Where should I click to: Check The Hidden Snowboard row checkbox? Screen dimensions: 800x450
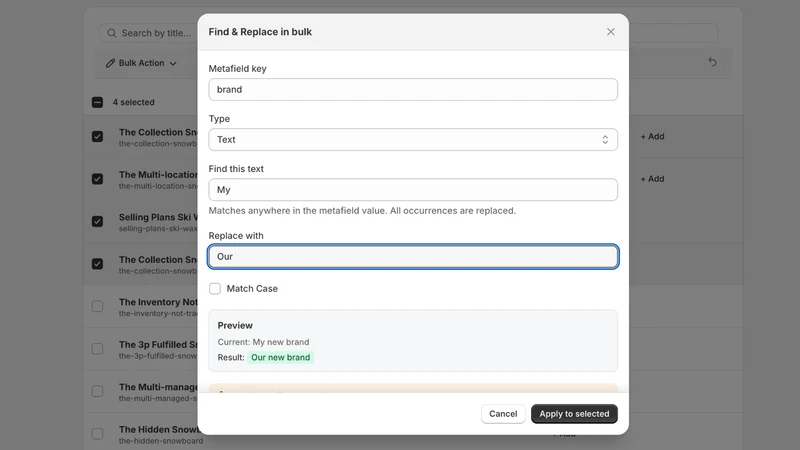click(x=97, y=434)
